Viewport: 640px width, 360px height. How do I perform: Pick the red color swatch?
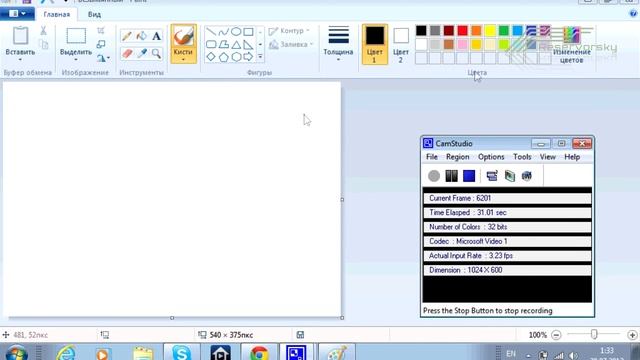coord(462,31)
